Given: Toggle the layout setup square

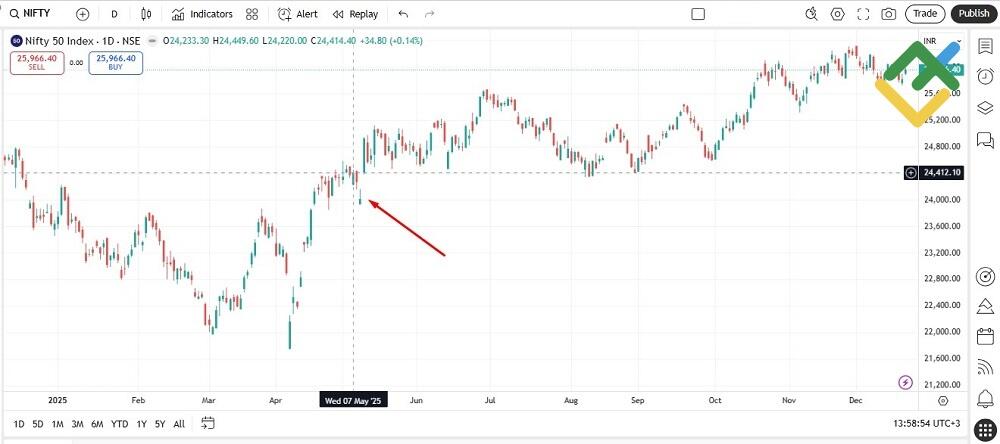Looking at the screenshot, I should 698,14.
